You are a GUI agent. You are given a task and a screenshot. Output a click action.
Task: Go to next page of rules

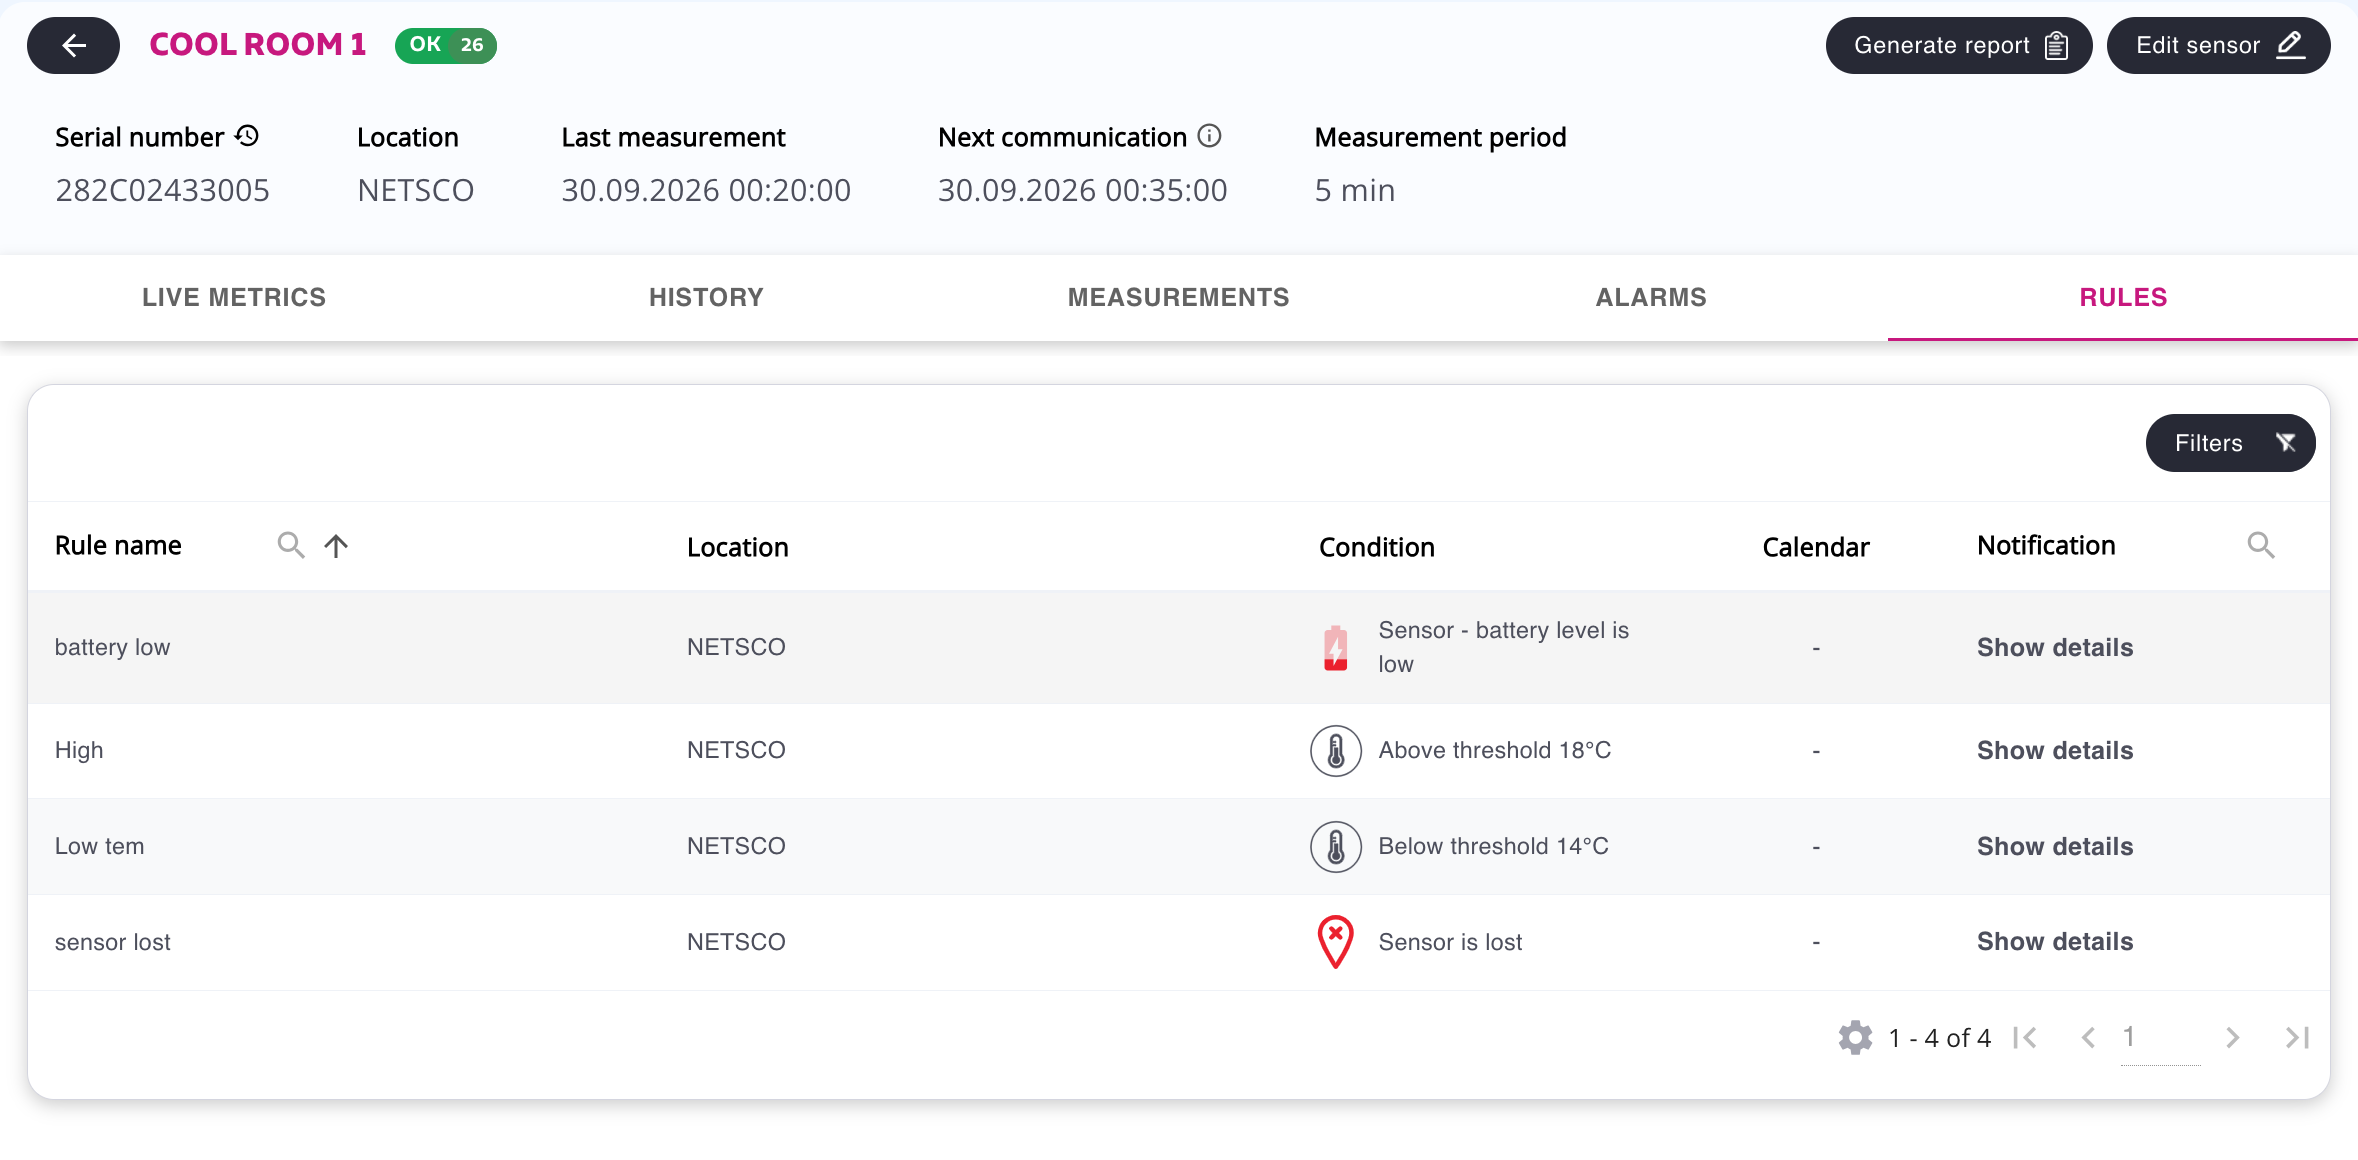click(x=2232, y=1038)
